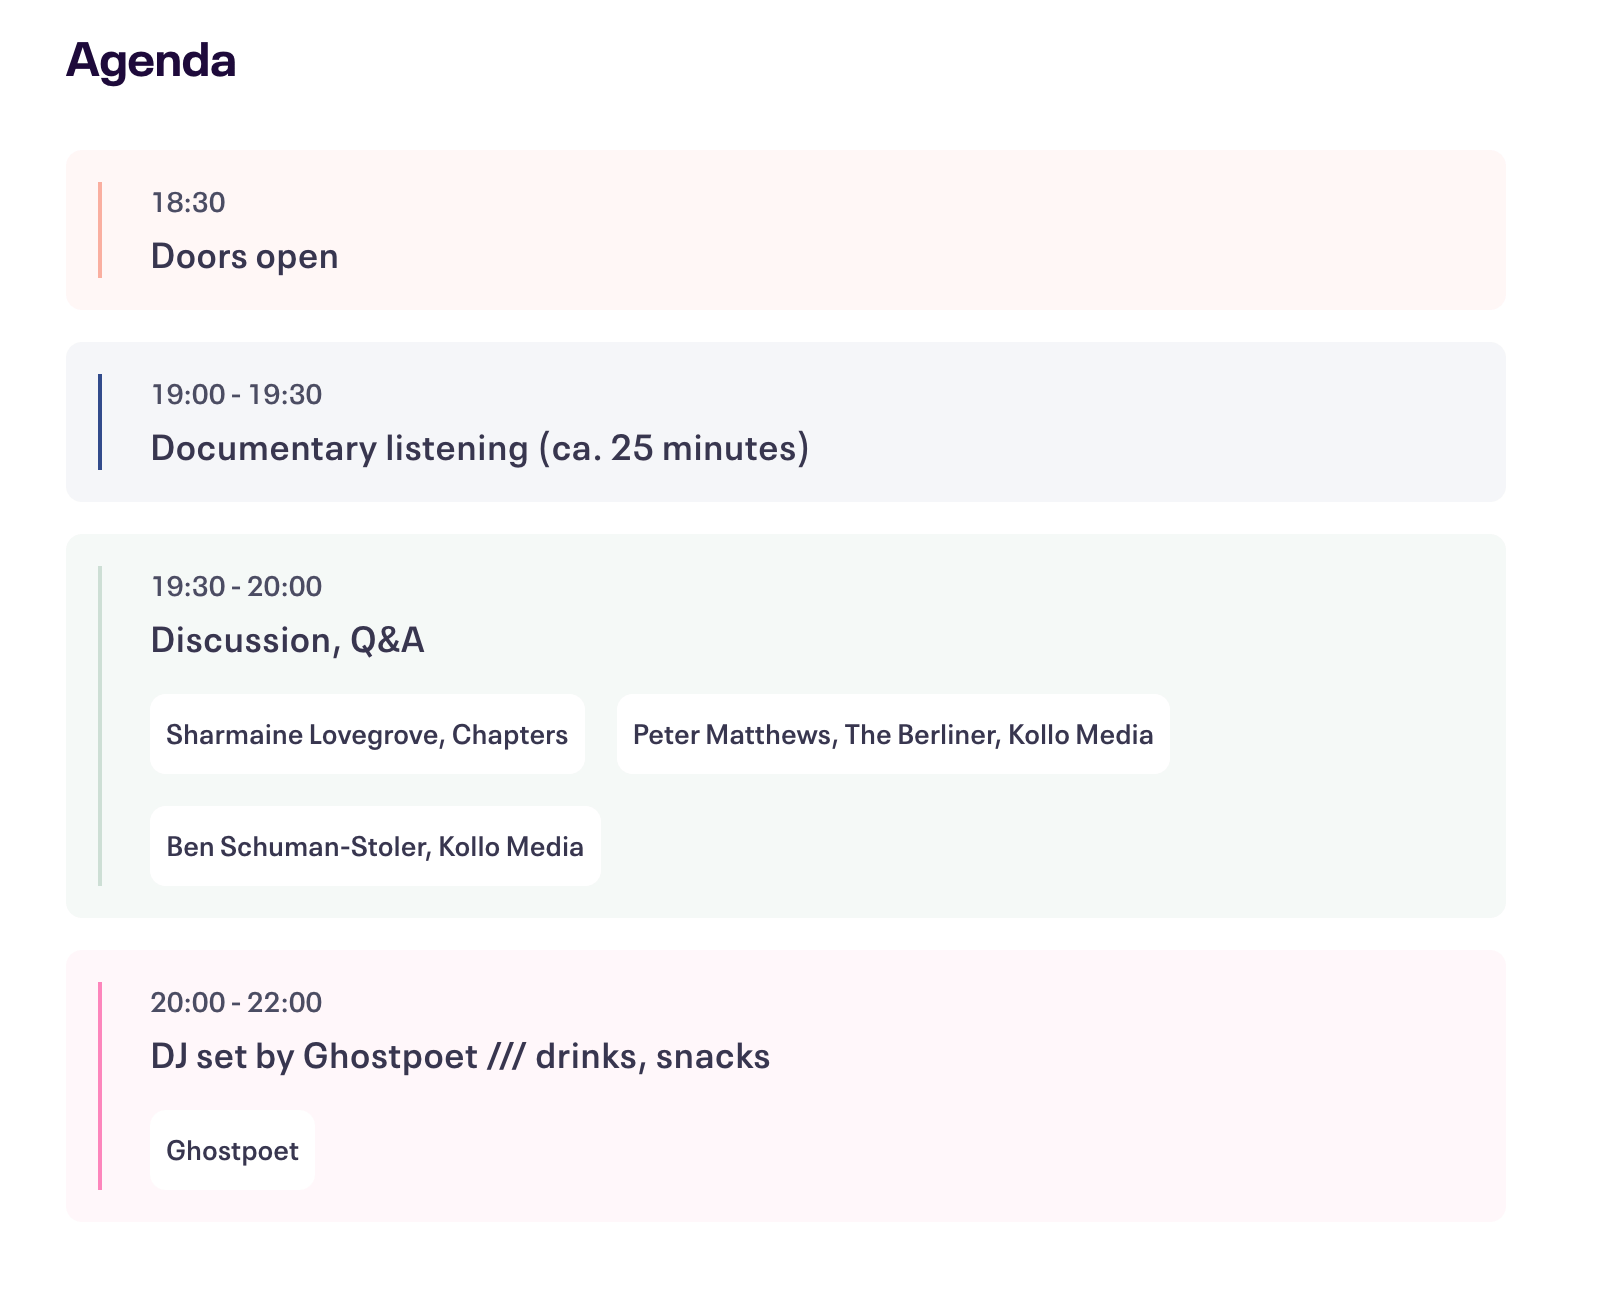The image size is (1600, 1298).
Task: Click the green accent bar beside Discussion
Action: click(100, 726)
